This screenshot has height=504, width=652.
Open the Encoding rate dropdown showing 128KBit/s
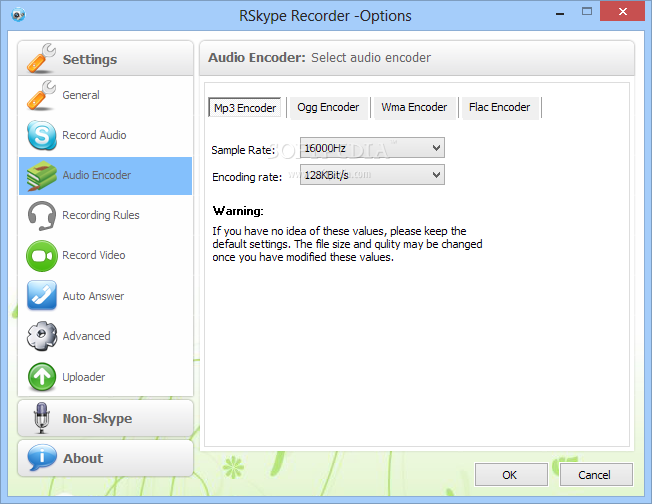(372, 175)
